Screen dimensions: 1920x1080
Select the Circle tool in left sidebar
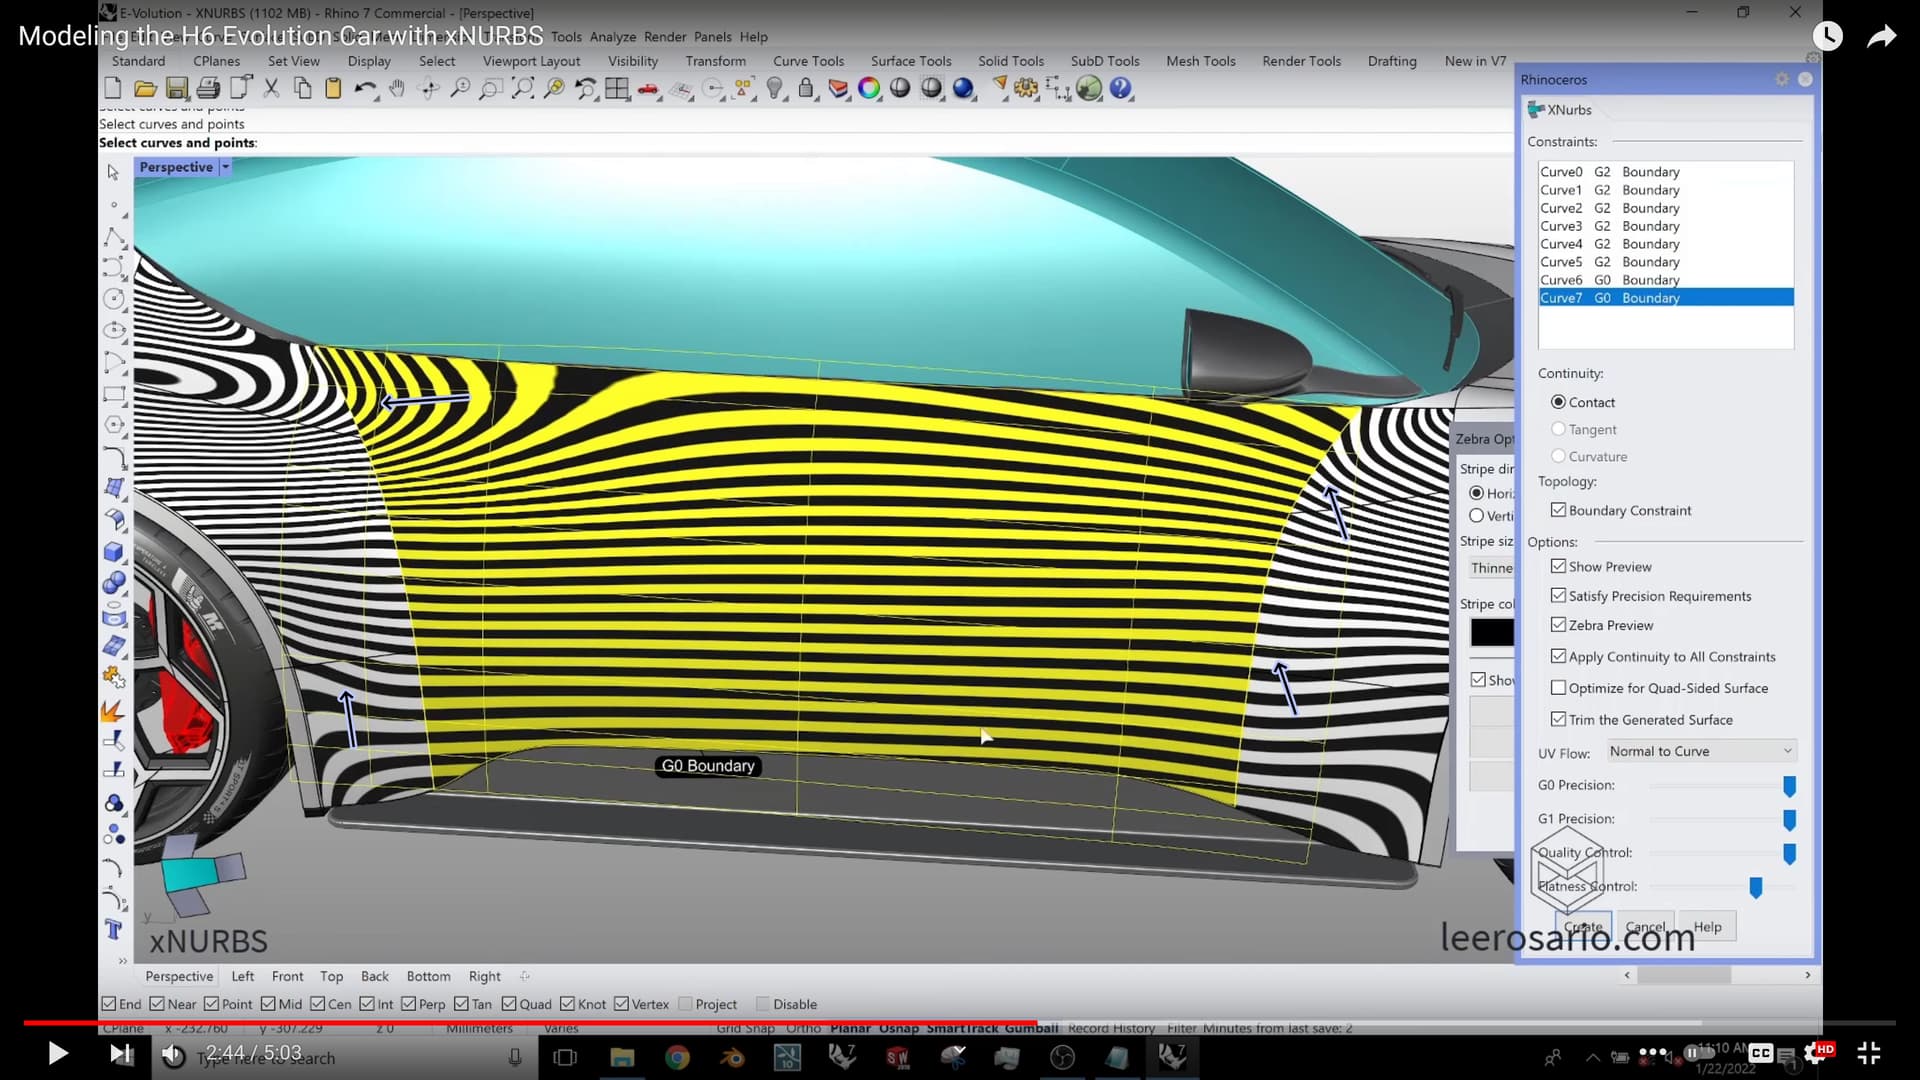point(114,299)
